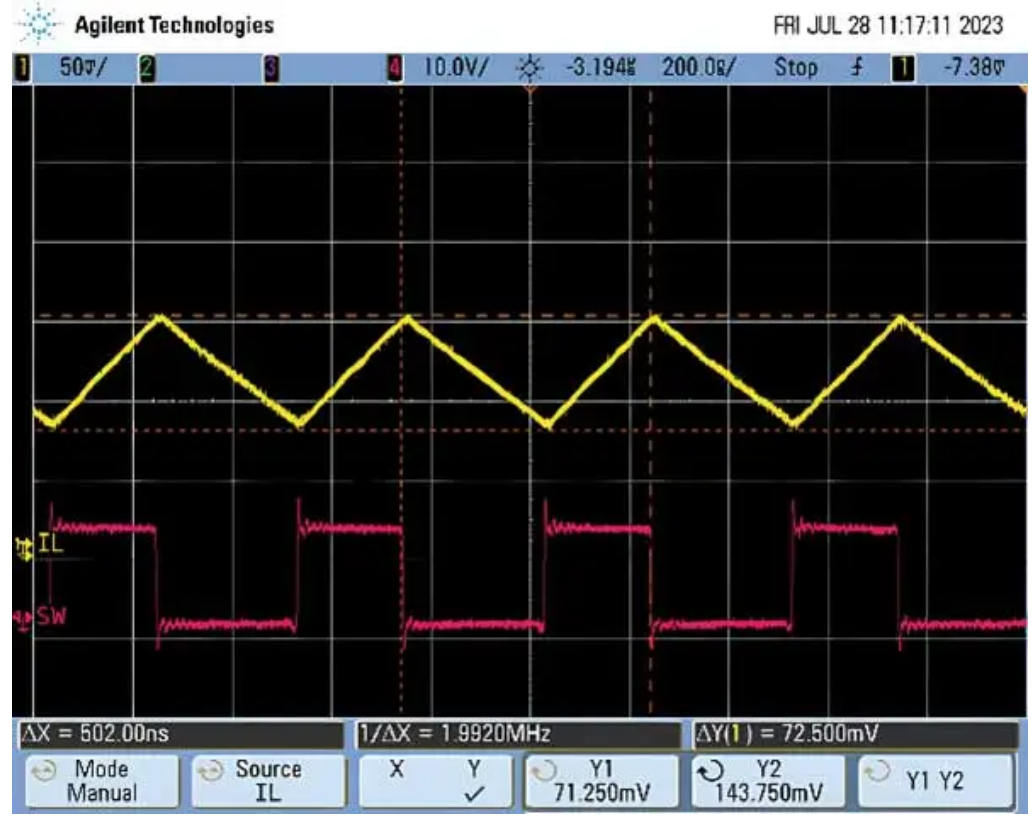Image resolution: width=1035 pixels, height=824 pixels.
Task: Click the rising edge trigger slope icon
Action: [x=857, y=67]
